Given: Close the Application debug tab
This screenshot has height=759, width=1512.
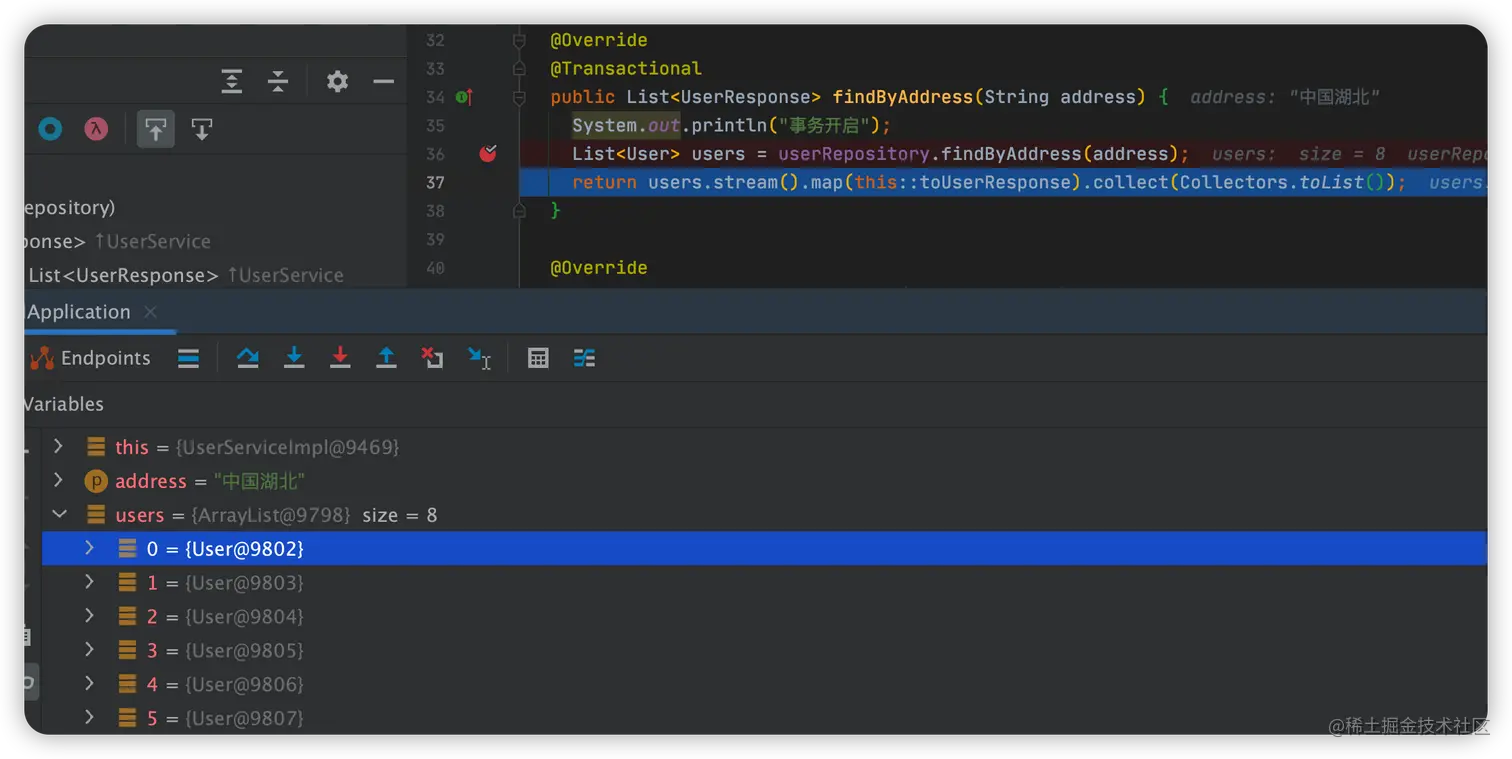Looking at the screenshot, I should click(x=150, y=312).
